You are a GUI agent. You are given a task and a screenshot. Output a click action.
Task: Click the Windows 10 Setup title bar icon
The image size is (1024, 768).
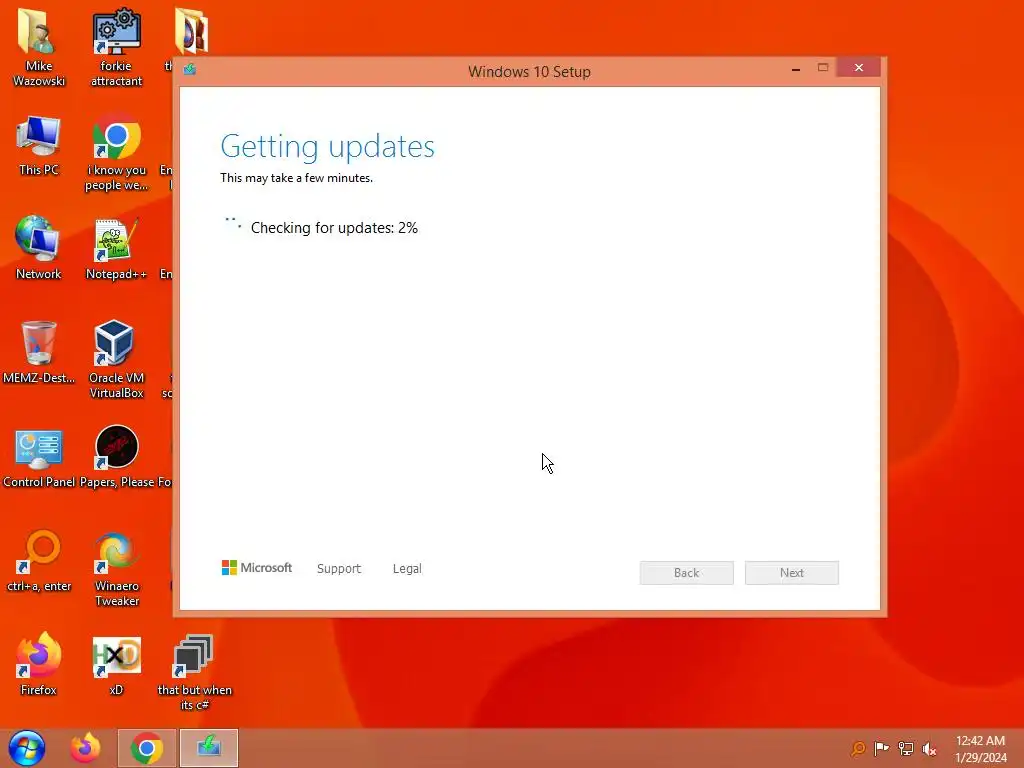(x=190, y=69)
